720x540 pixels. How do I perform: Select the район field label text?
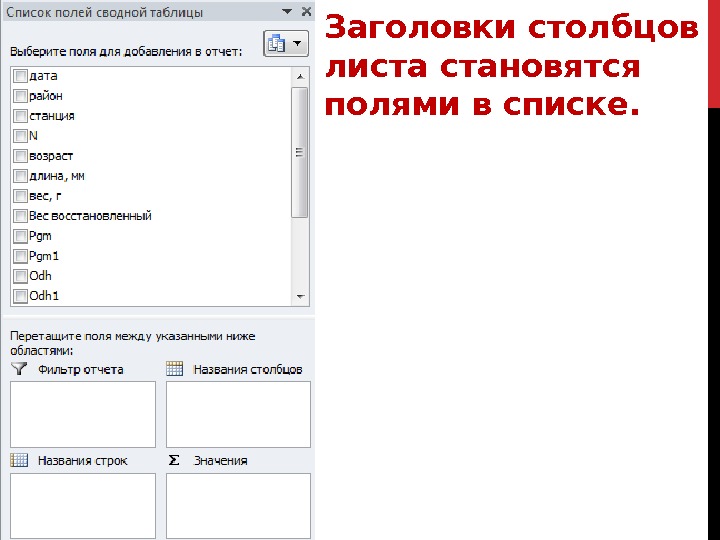[46, 96]
